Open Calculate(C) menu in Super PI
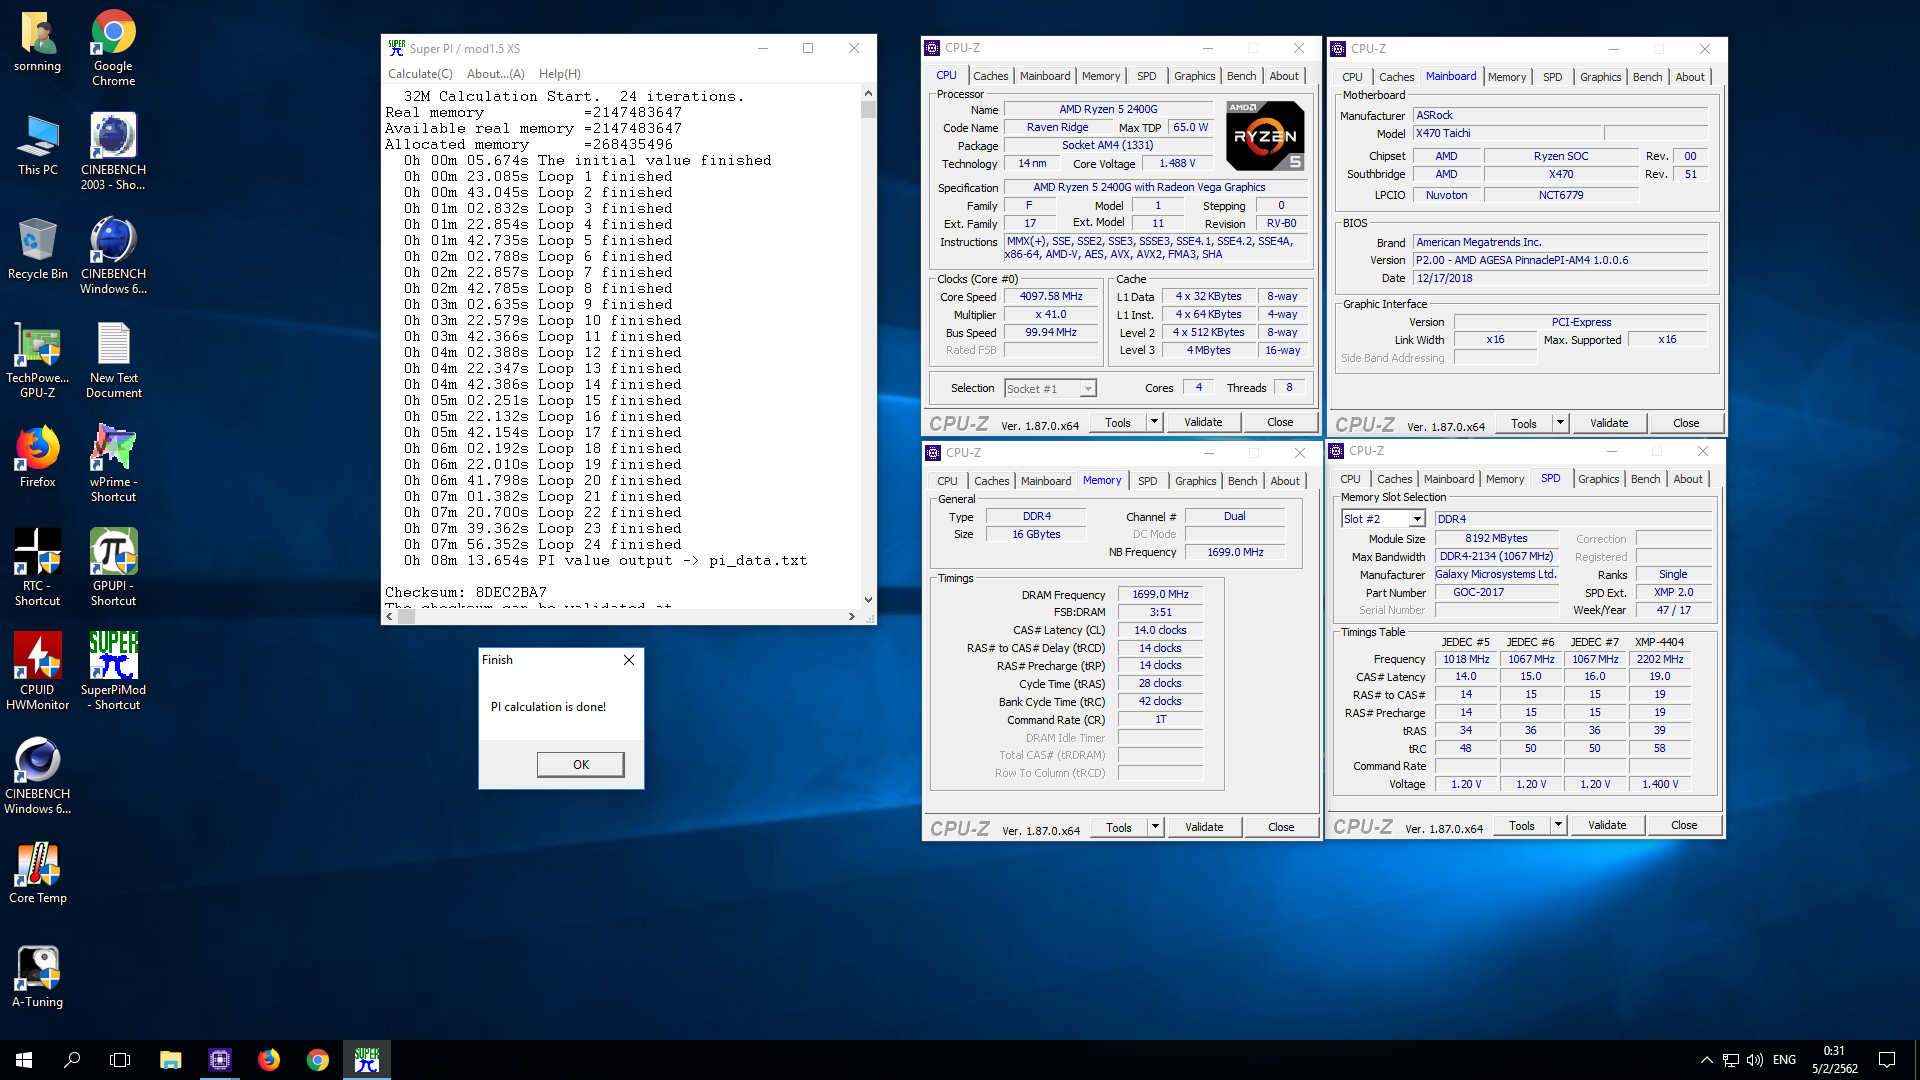This screenshot has height=1080, width=1920. 420,74
